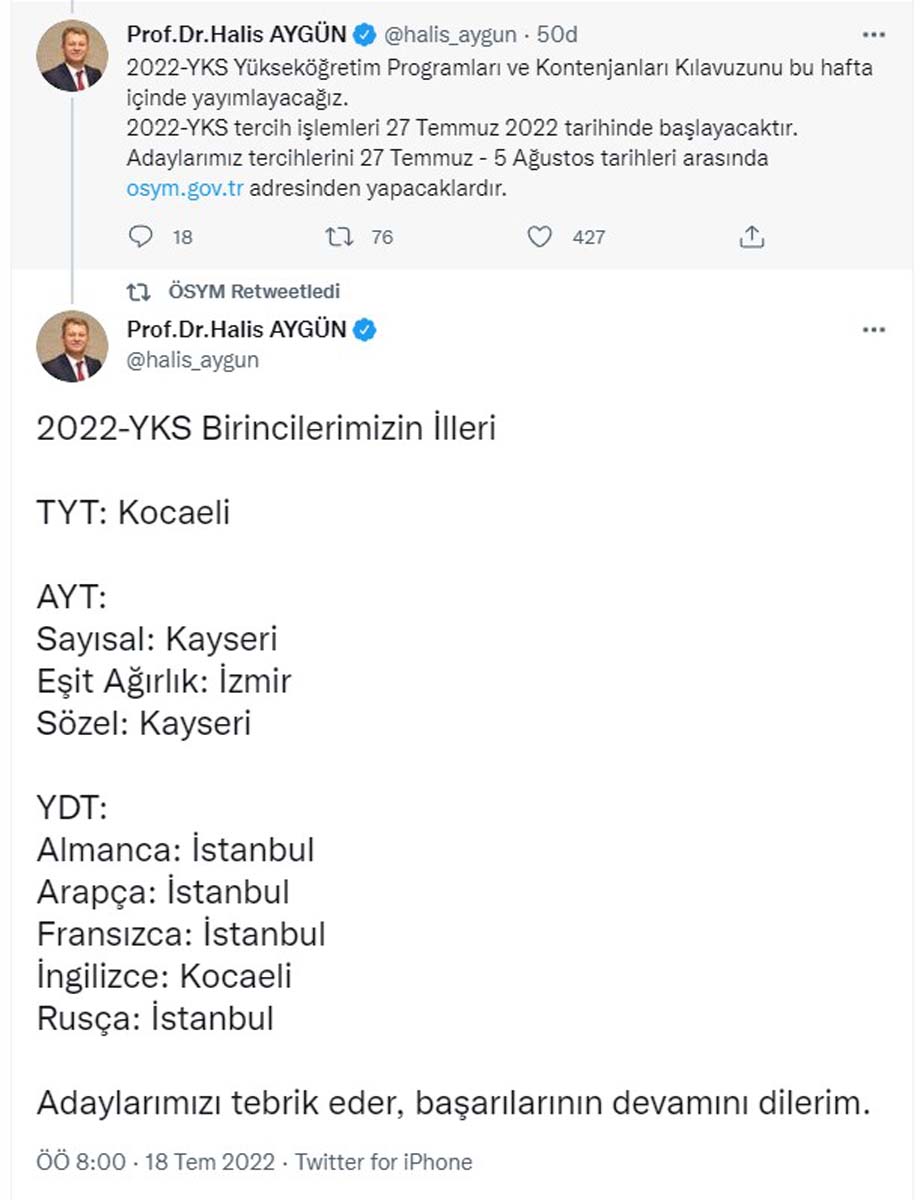Open the profile picture on the first tweet
The height and width of the screenshot is (1200, 920).
[71, 54]
